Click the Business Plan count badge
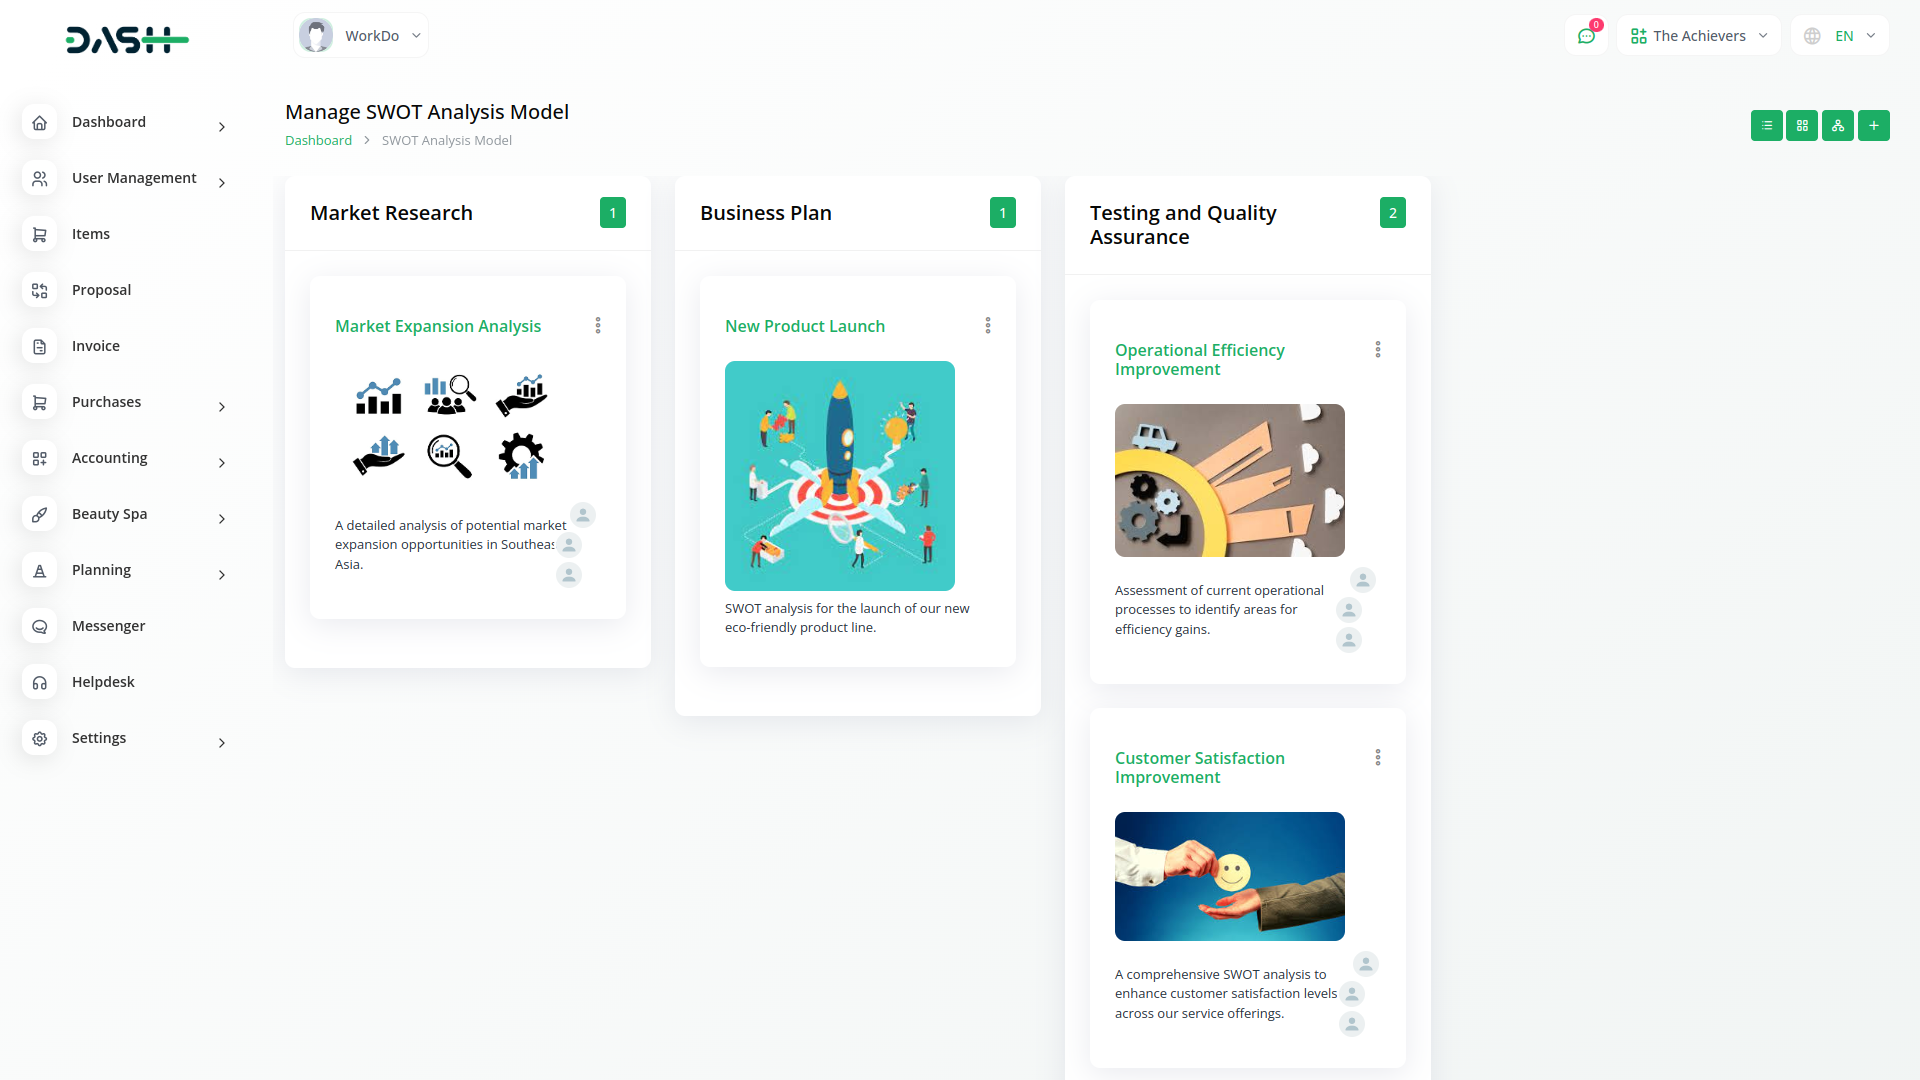 point(1002,213)
